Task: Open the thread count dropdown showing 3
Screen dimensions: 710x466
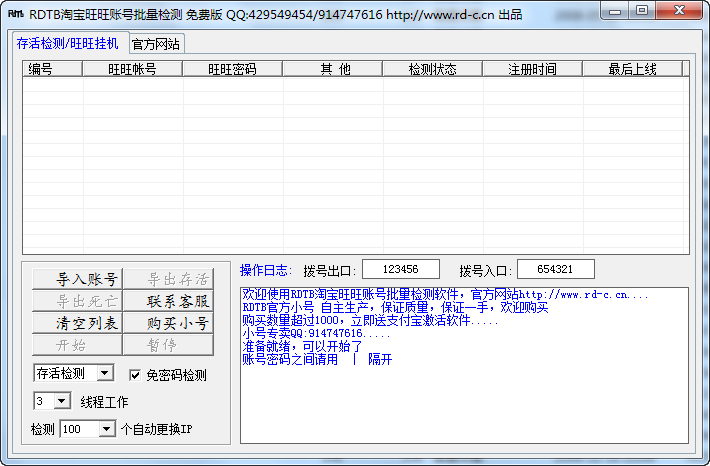Action: pyautogui.click(x=62, y=401)
